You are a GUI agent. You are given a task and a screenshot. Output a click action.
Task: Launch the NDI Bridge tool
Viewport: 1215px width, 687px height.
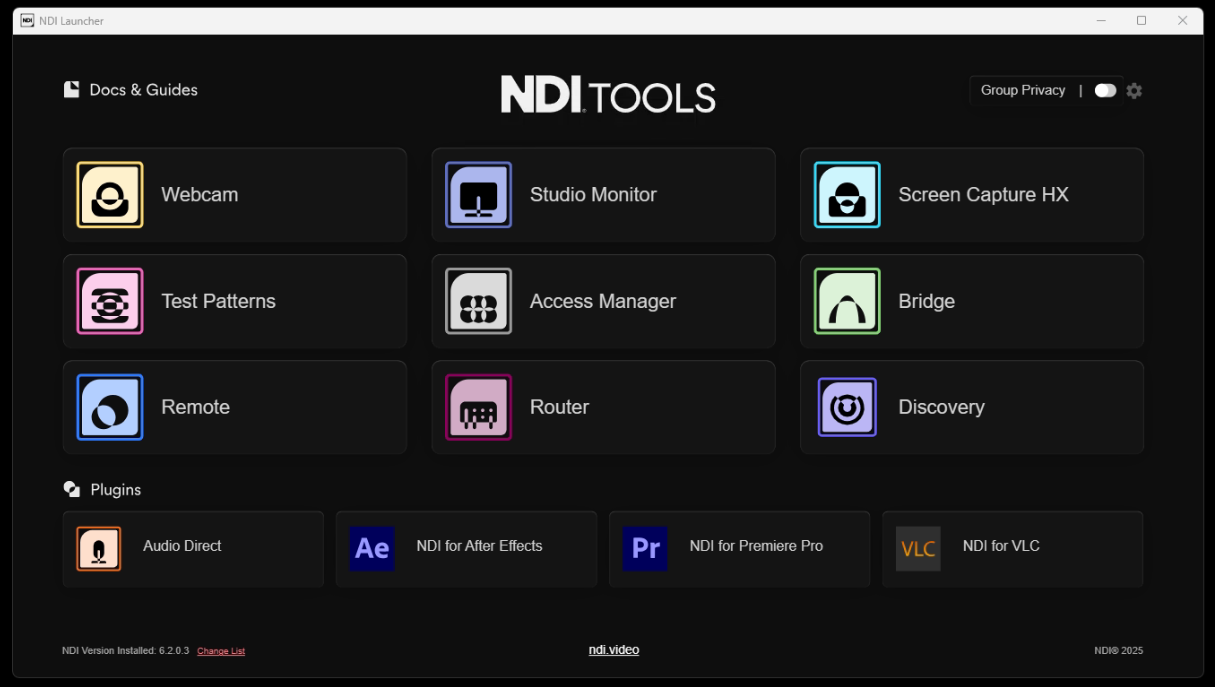coord(970,301)
